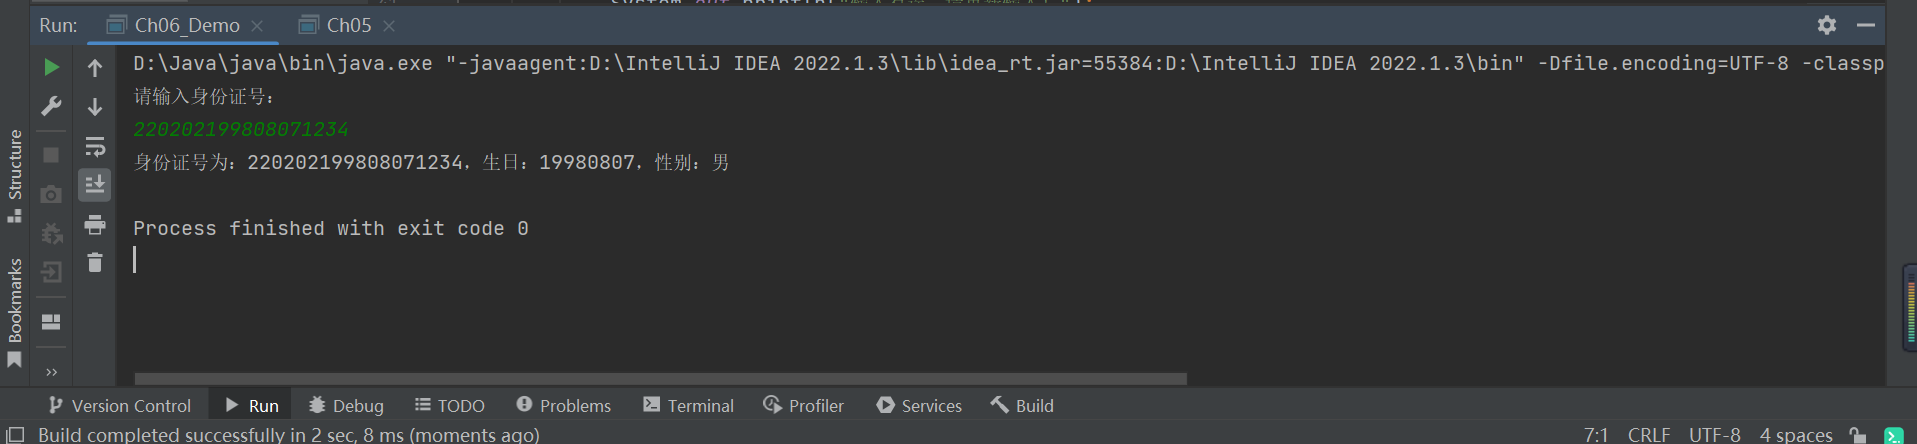Toggle soft-wrap in console output

tap(95, 147)
